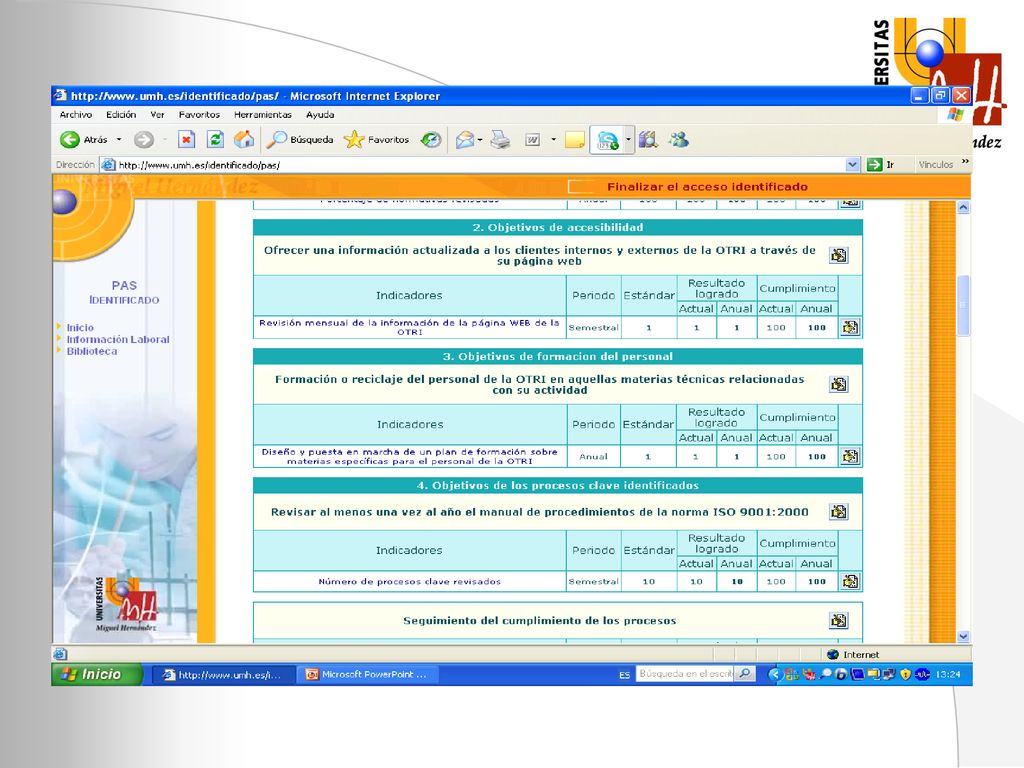Open the Ayuda menu
Screen dimensions: 1024x768
click(320, 114)
